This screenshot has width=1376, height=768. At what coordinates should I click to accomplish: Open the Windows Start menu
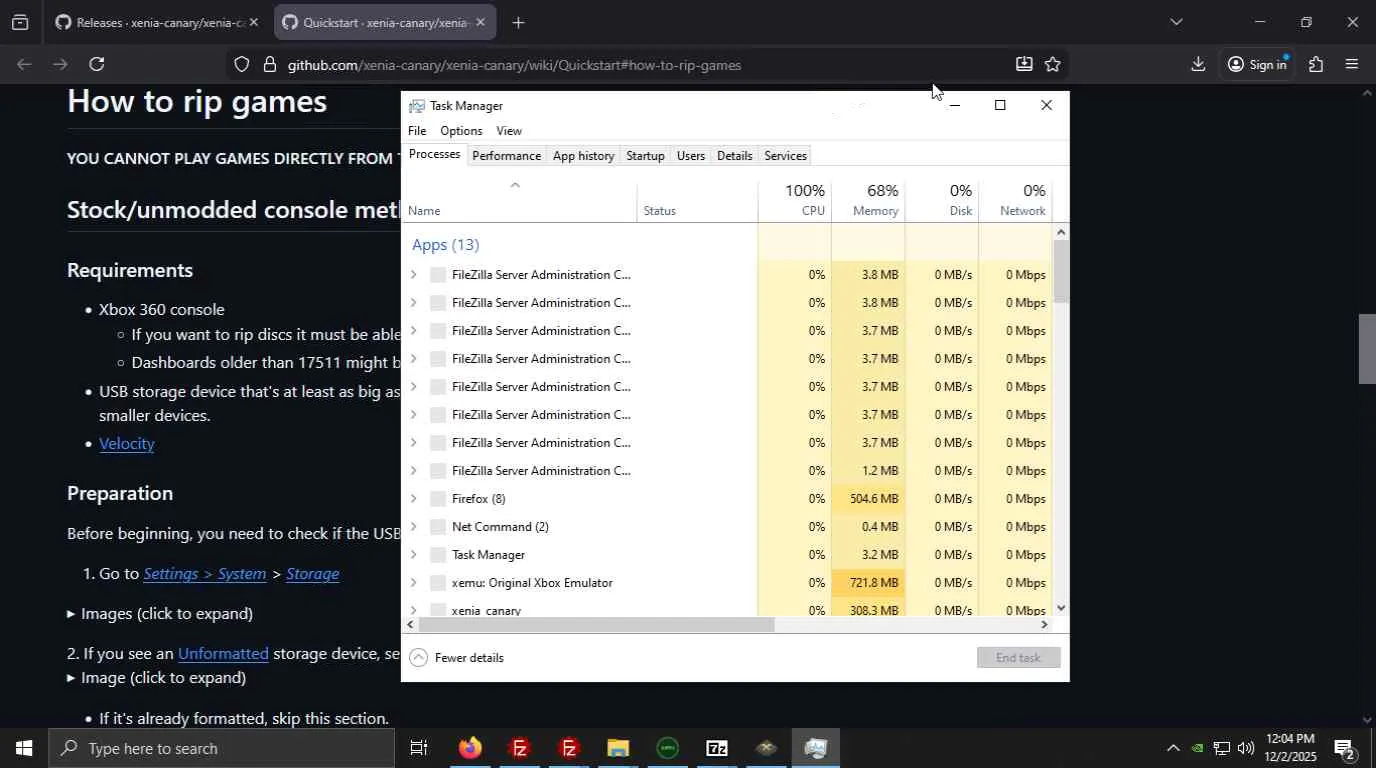click(x=23, y=748)
